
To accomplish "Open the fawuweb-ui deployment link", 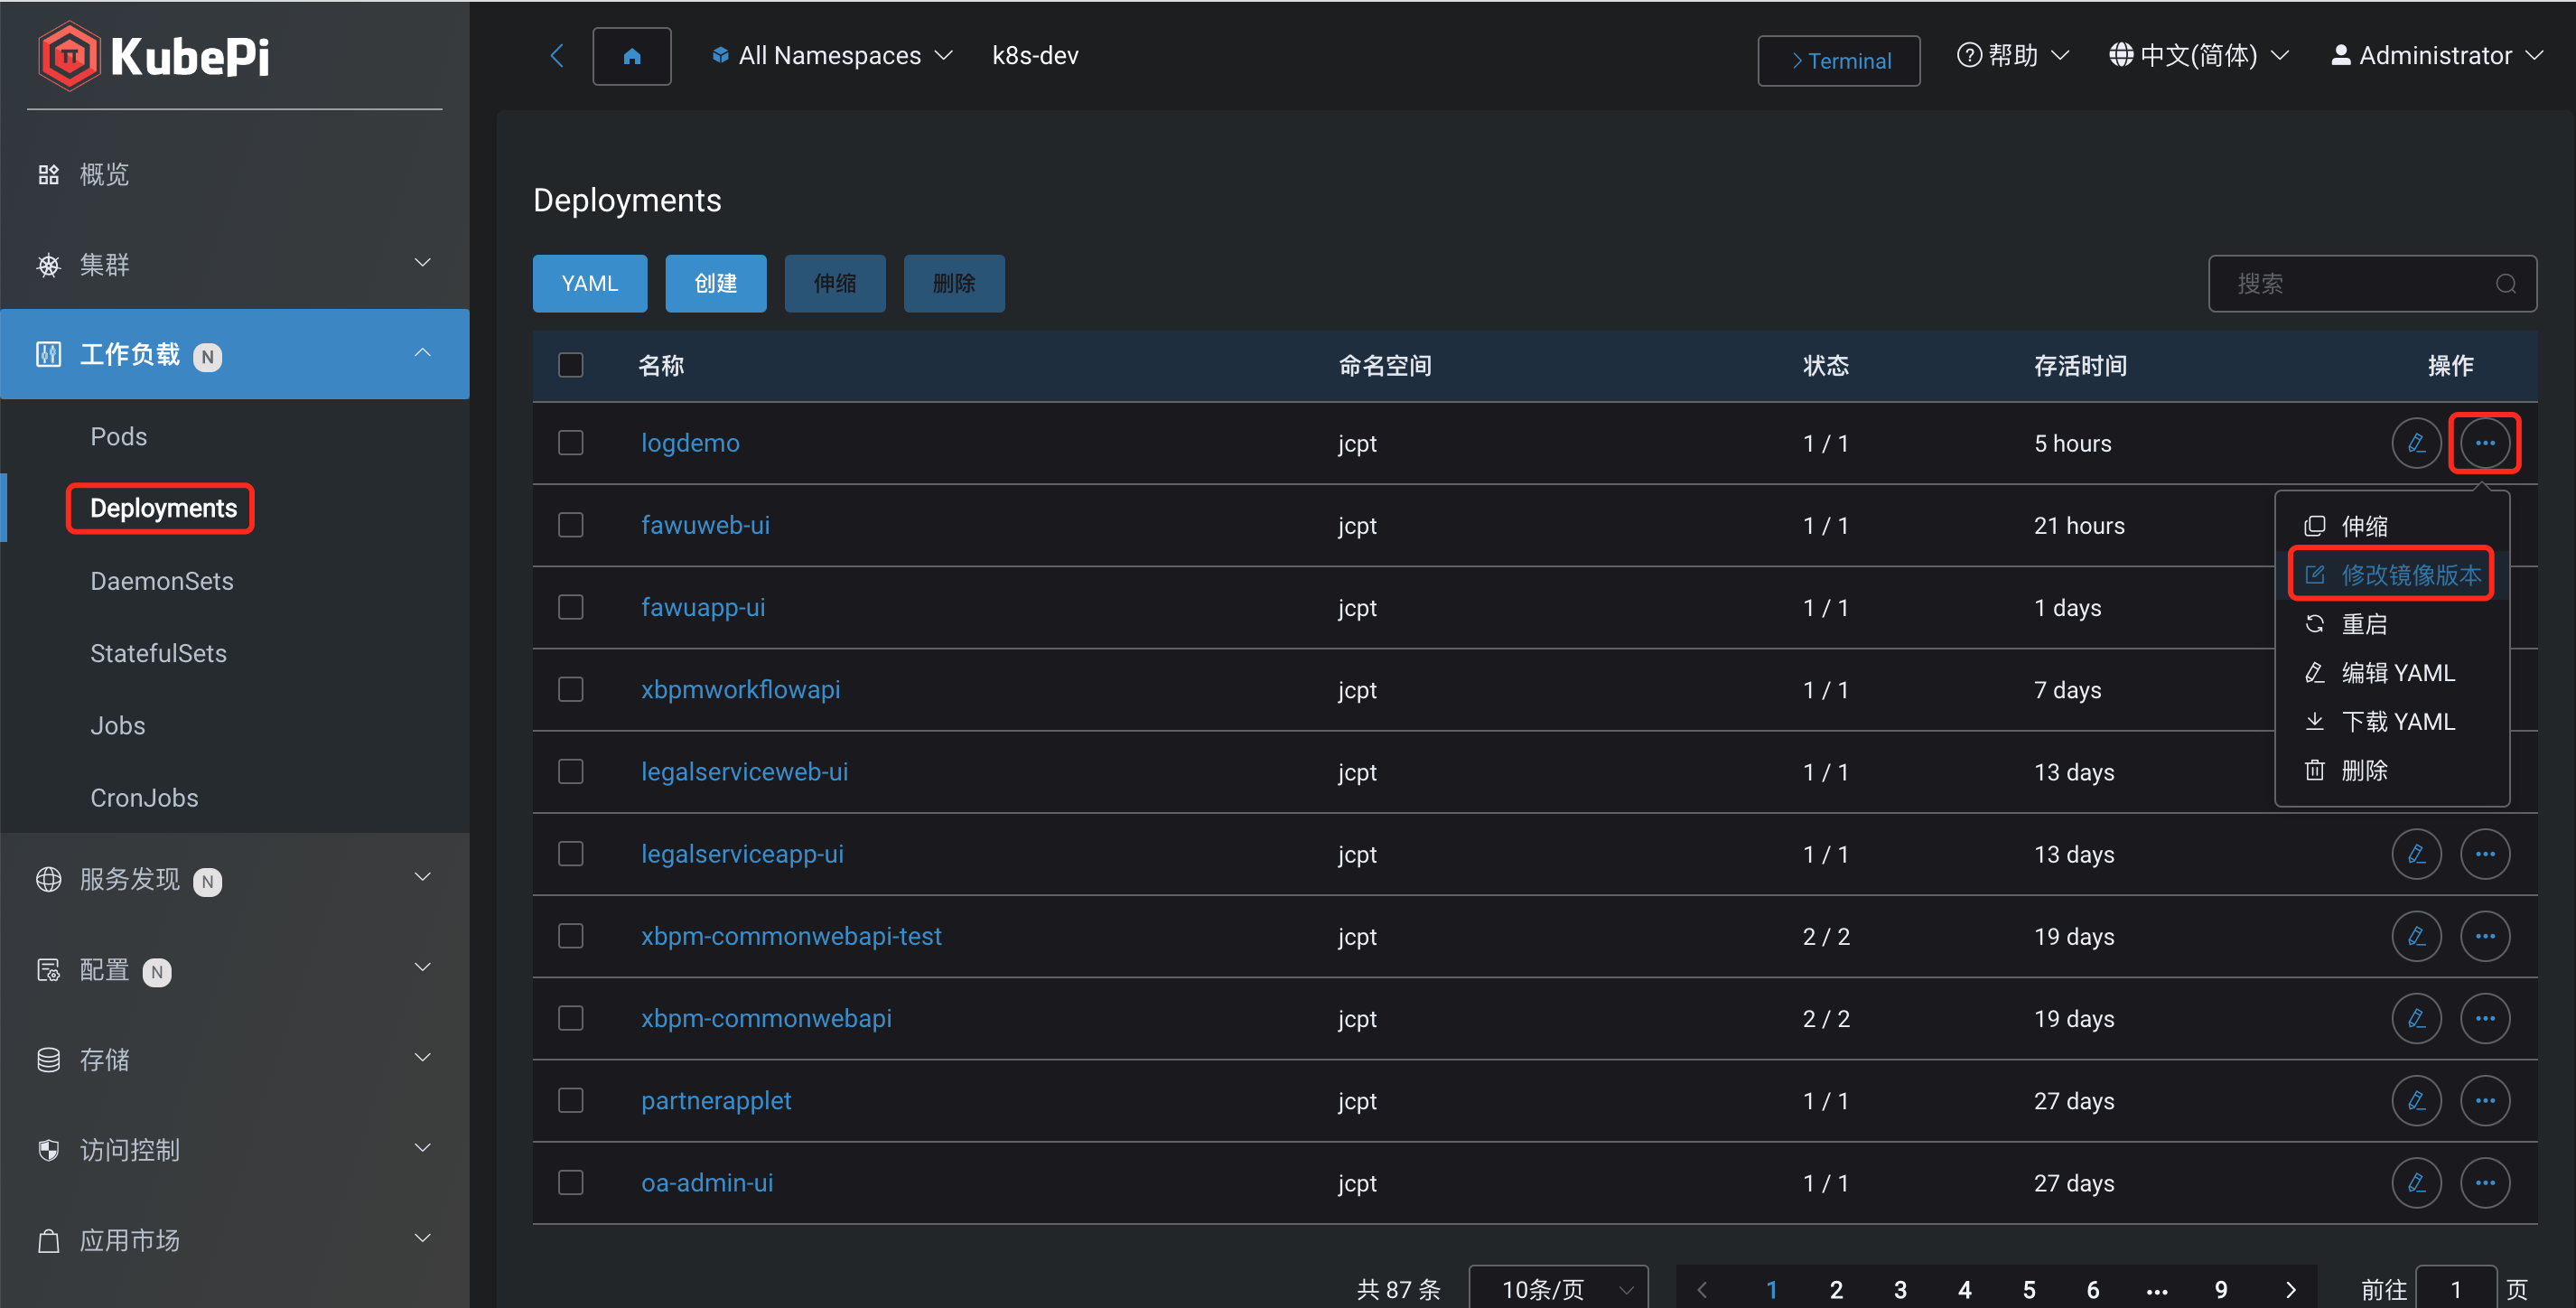I will point(705,526).
